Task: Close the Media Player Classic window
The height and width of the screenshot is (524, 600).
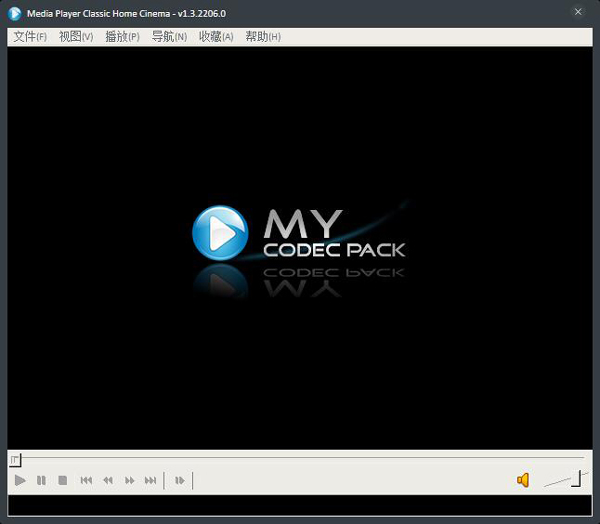Action: coord(578,12)
